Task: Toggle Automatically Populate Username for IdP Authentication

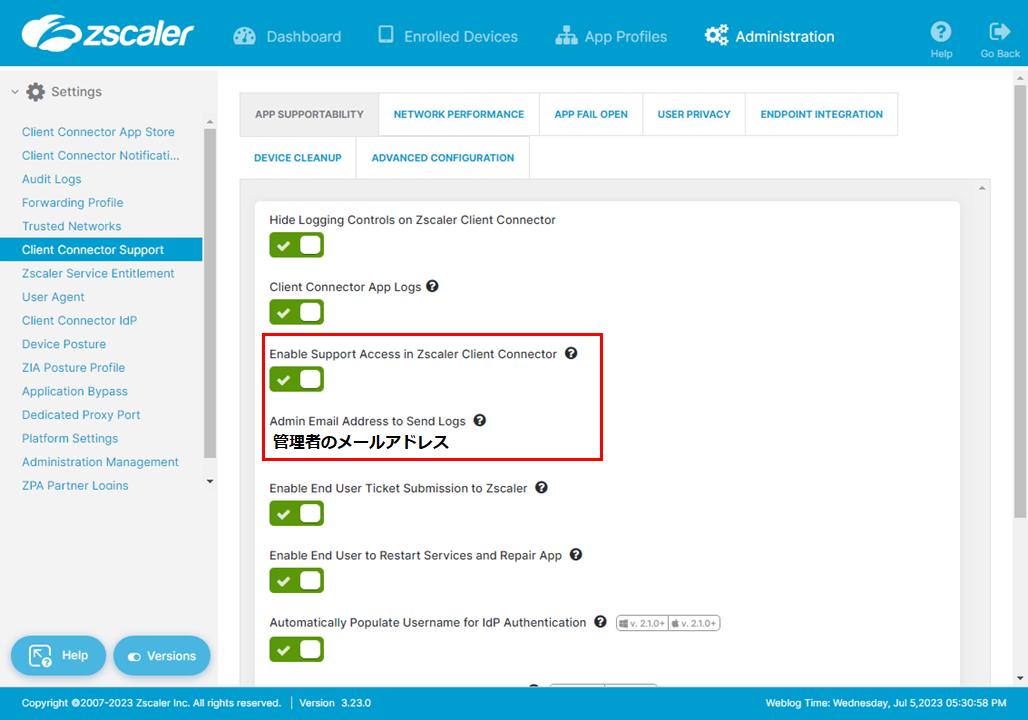Action: pos(296,649)
